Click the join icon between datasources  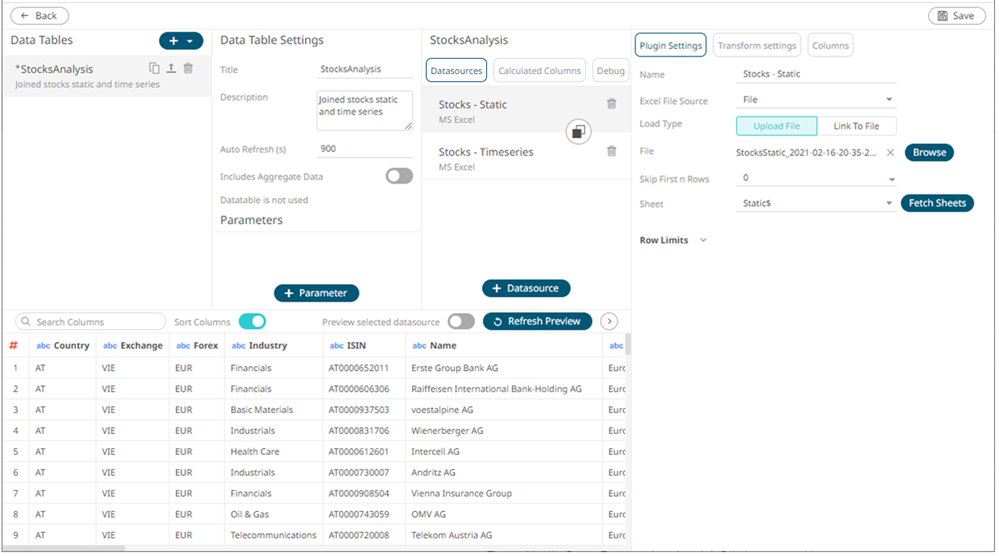coord(578,132)
